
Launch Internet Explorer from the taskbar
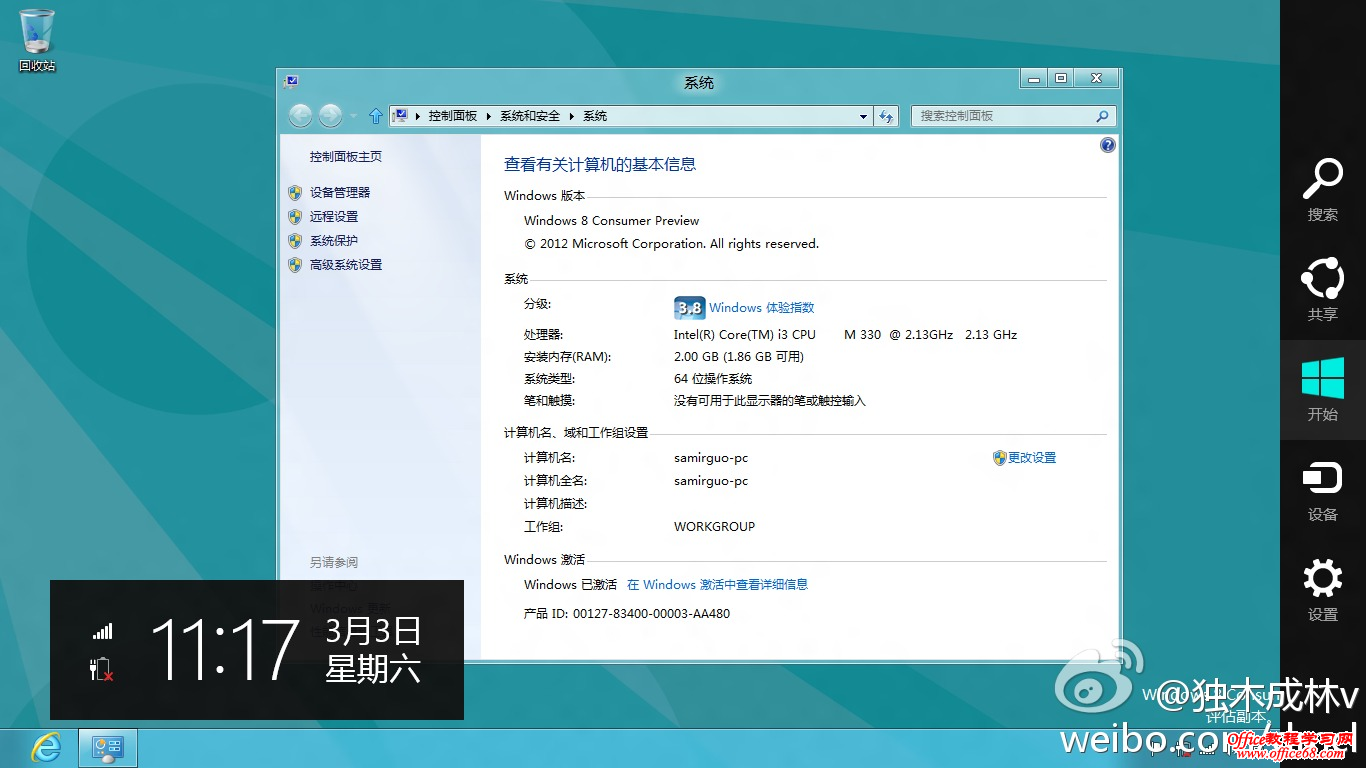coord(45,747)
